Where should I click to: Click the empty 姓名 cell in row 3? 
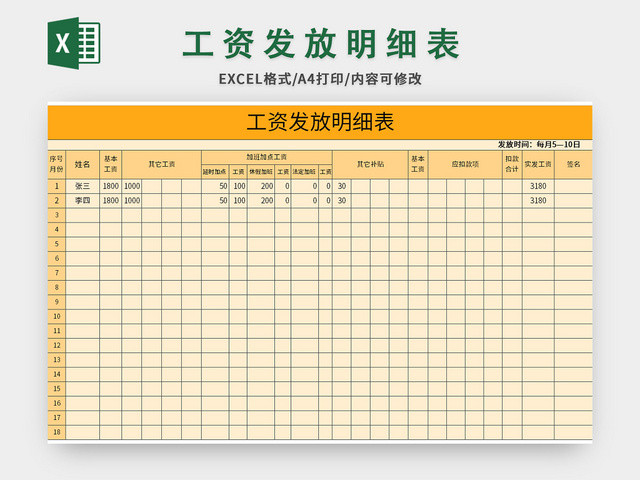(x=82, y=215)
